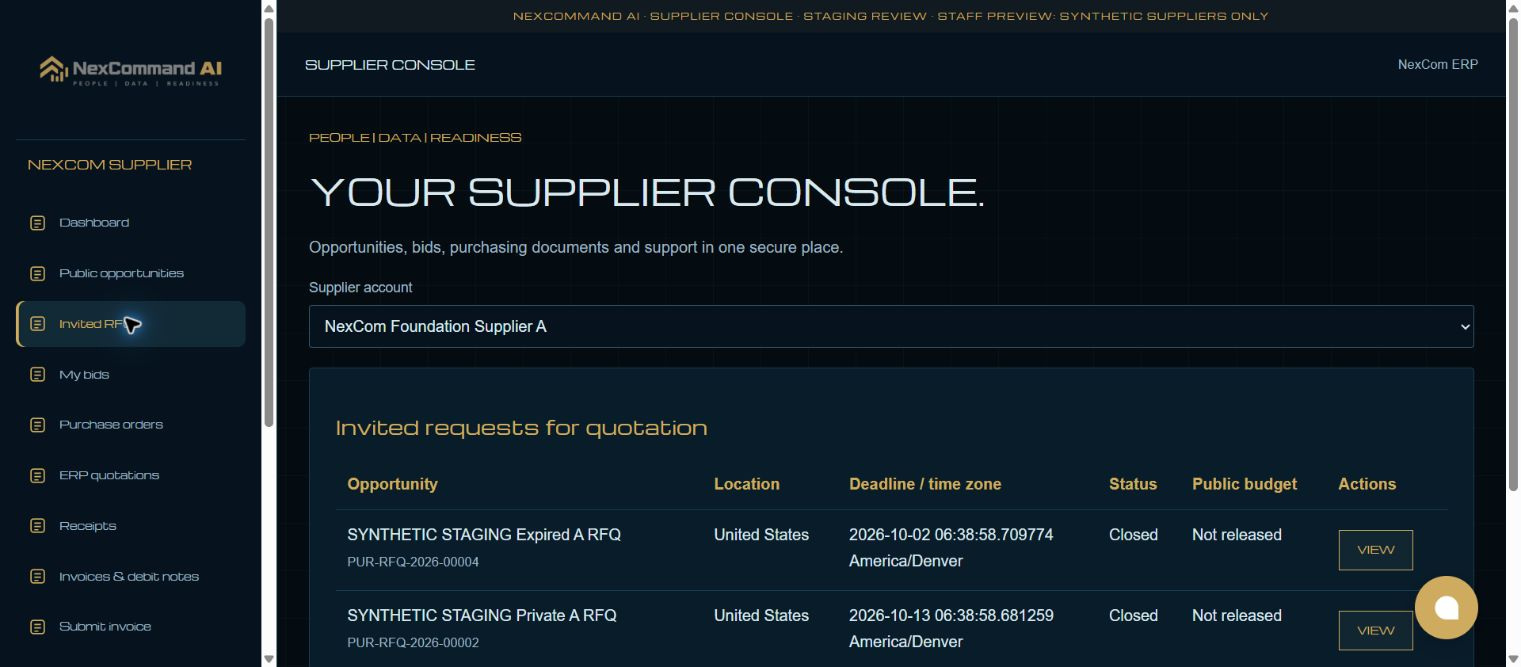Click the Public opportunities sidebar icon
The height and width of the screenshot is (667, 1521).
[x=38, y=273]
